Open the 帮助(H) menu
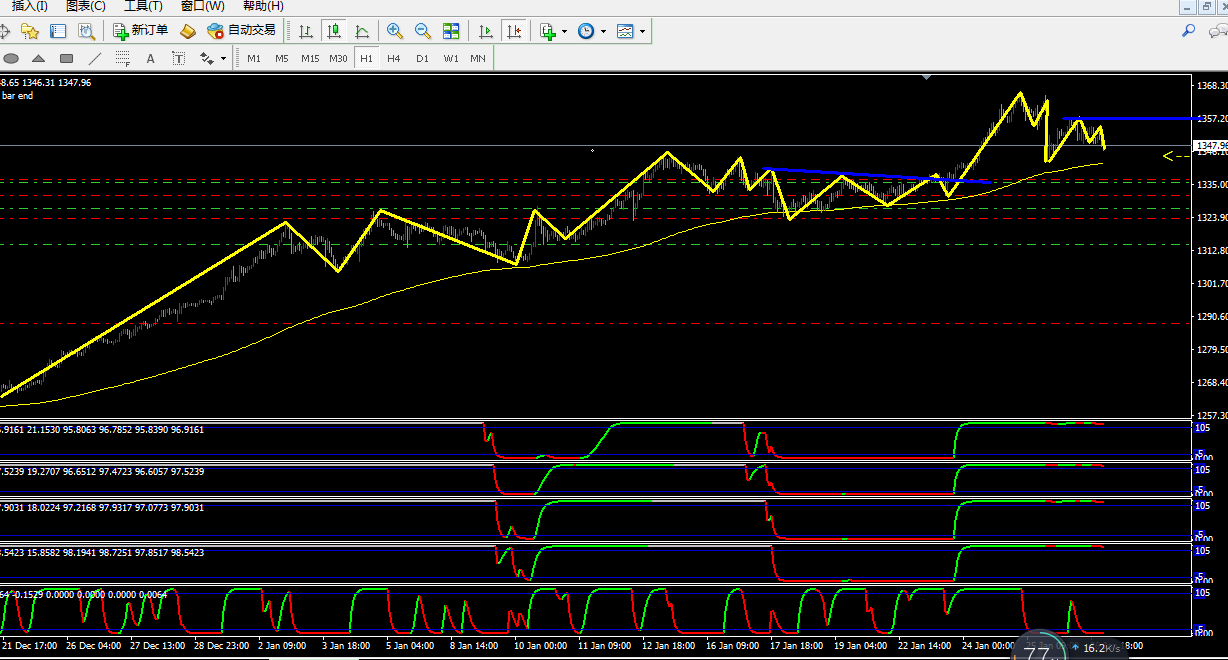 tap(263, 6)
